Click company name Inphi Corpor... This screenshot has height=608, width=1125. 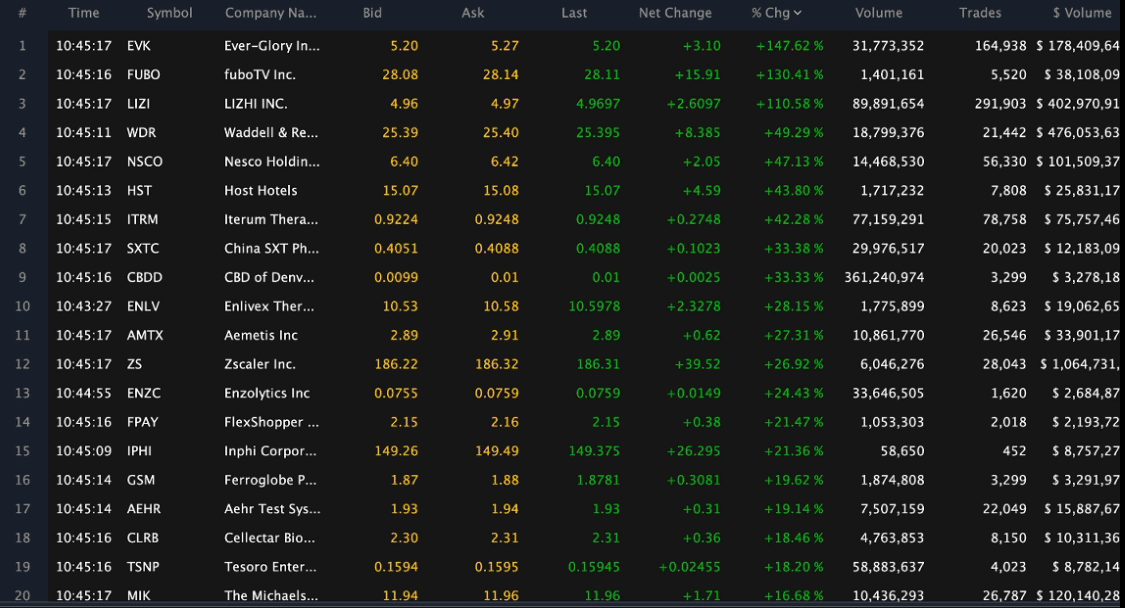tap(270, 451)
